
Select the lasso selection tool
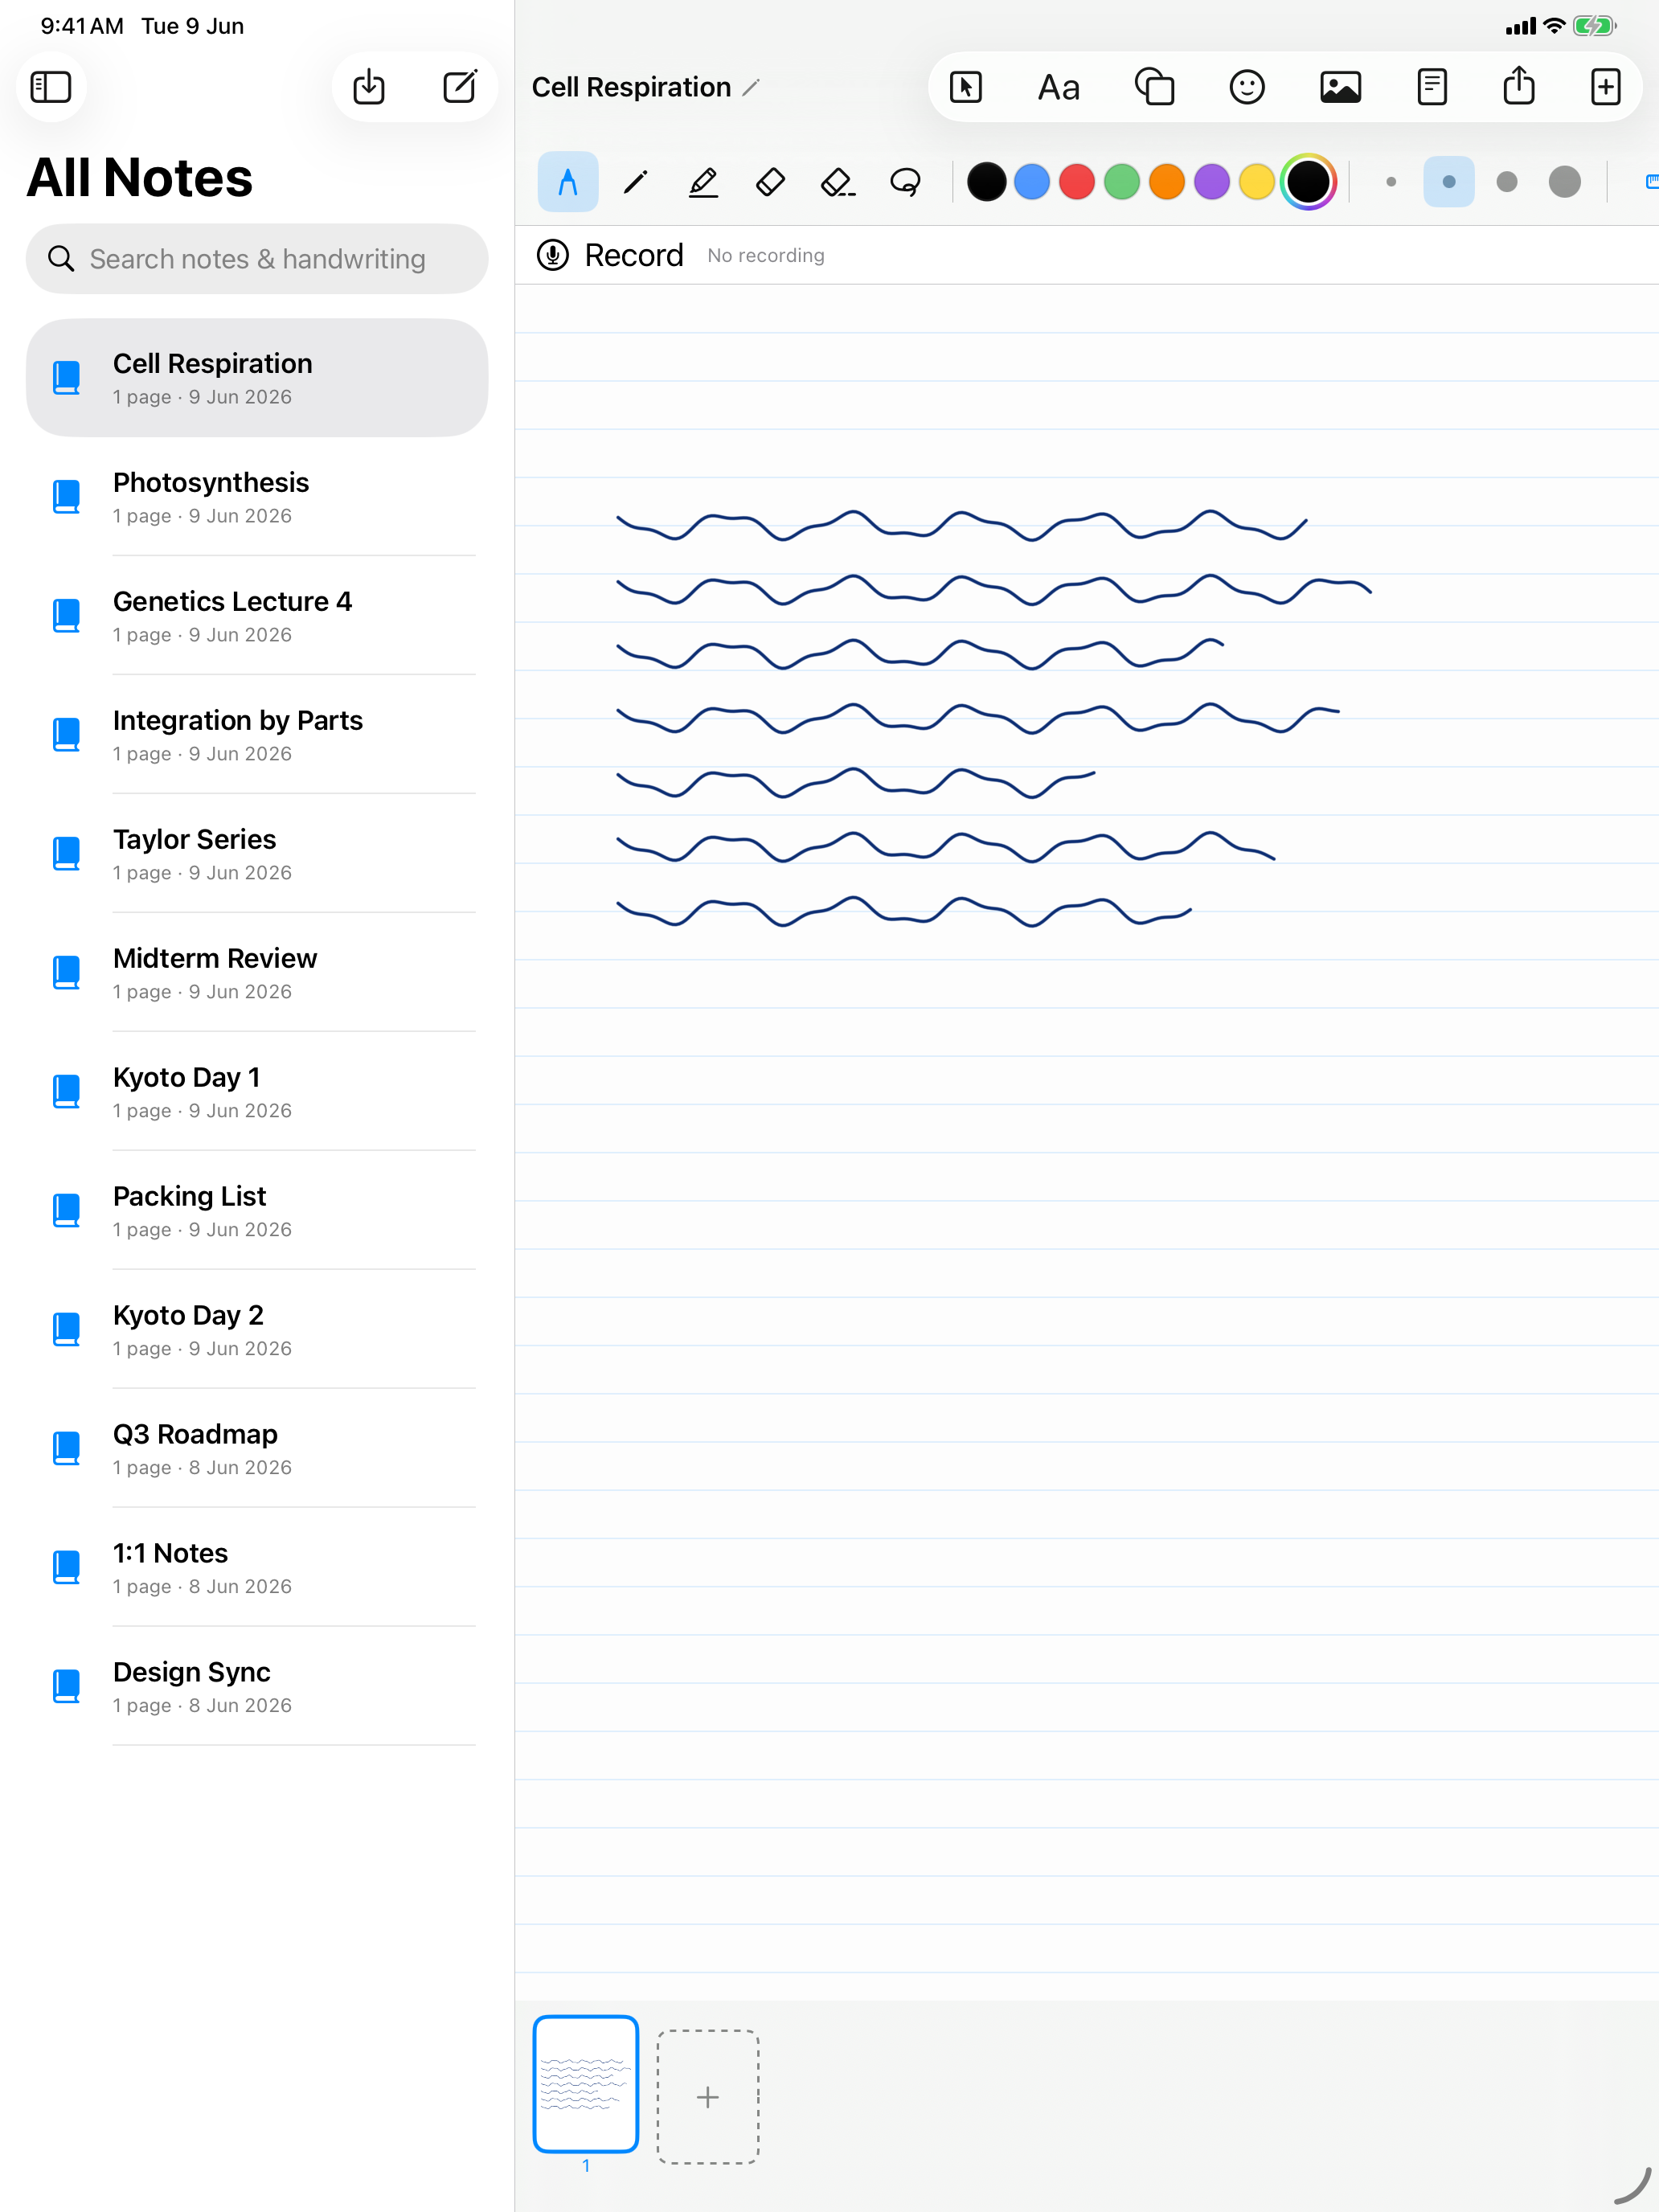point(905,181)
